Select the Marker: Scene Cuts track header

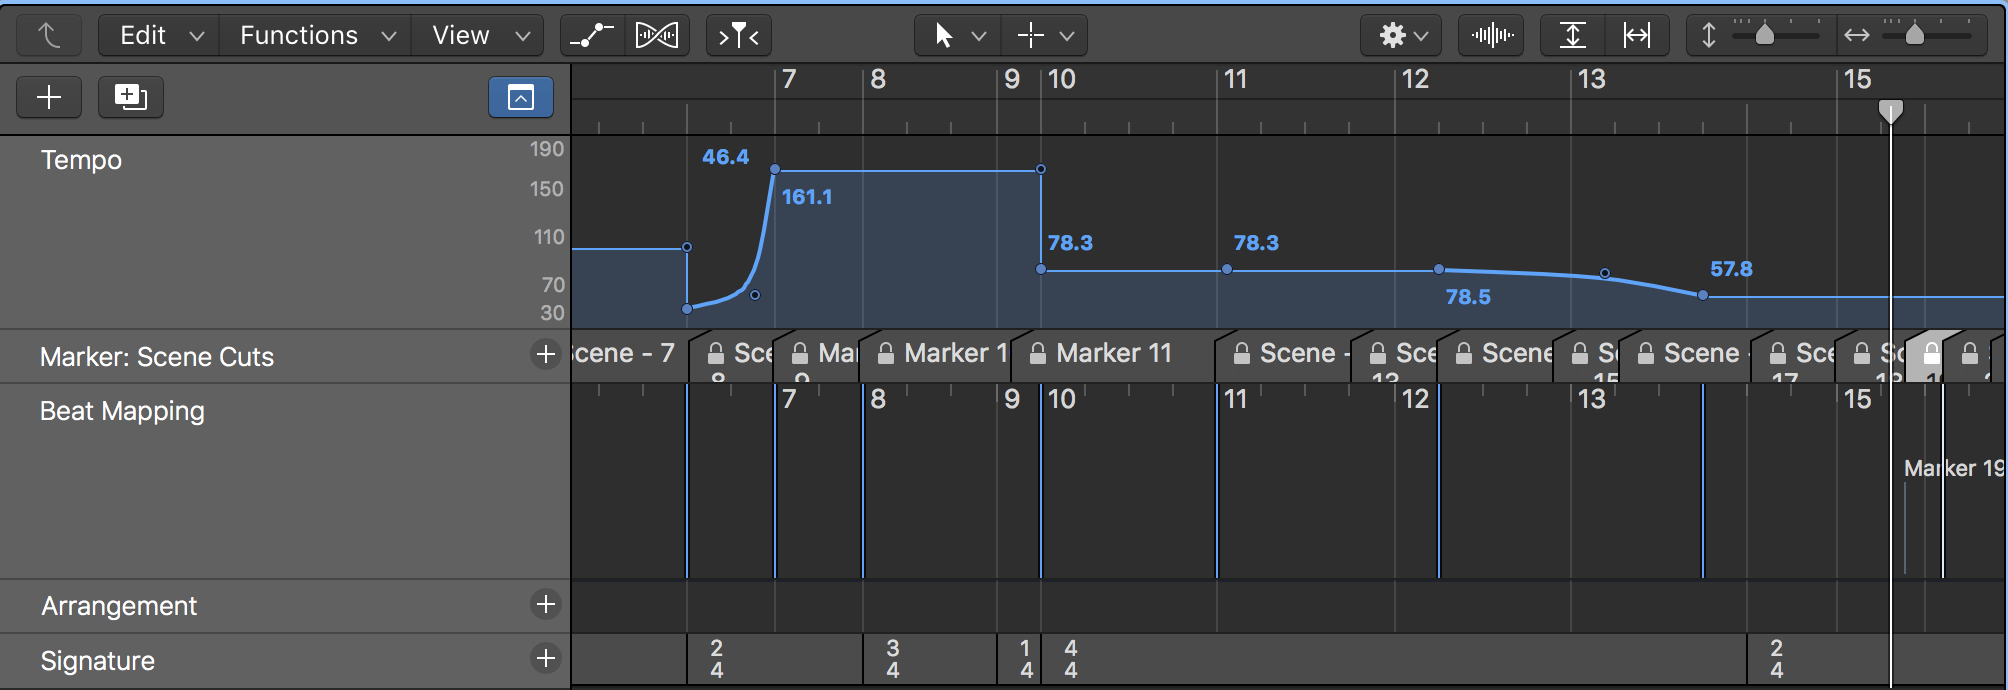[x=285, y=356]
